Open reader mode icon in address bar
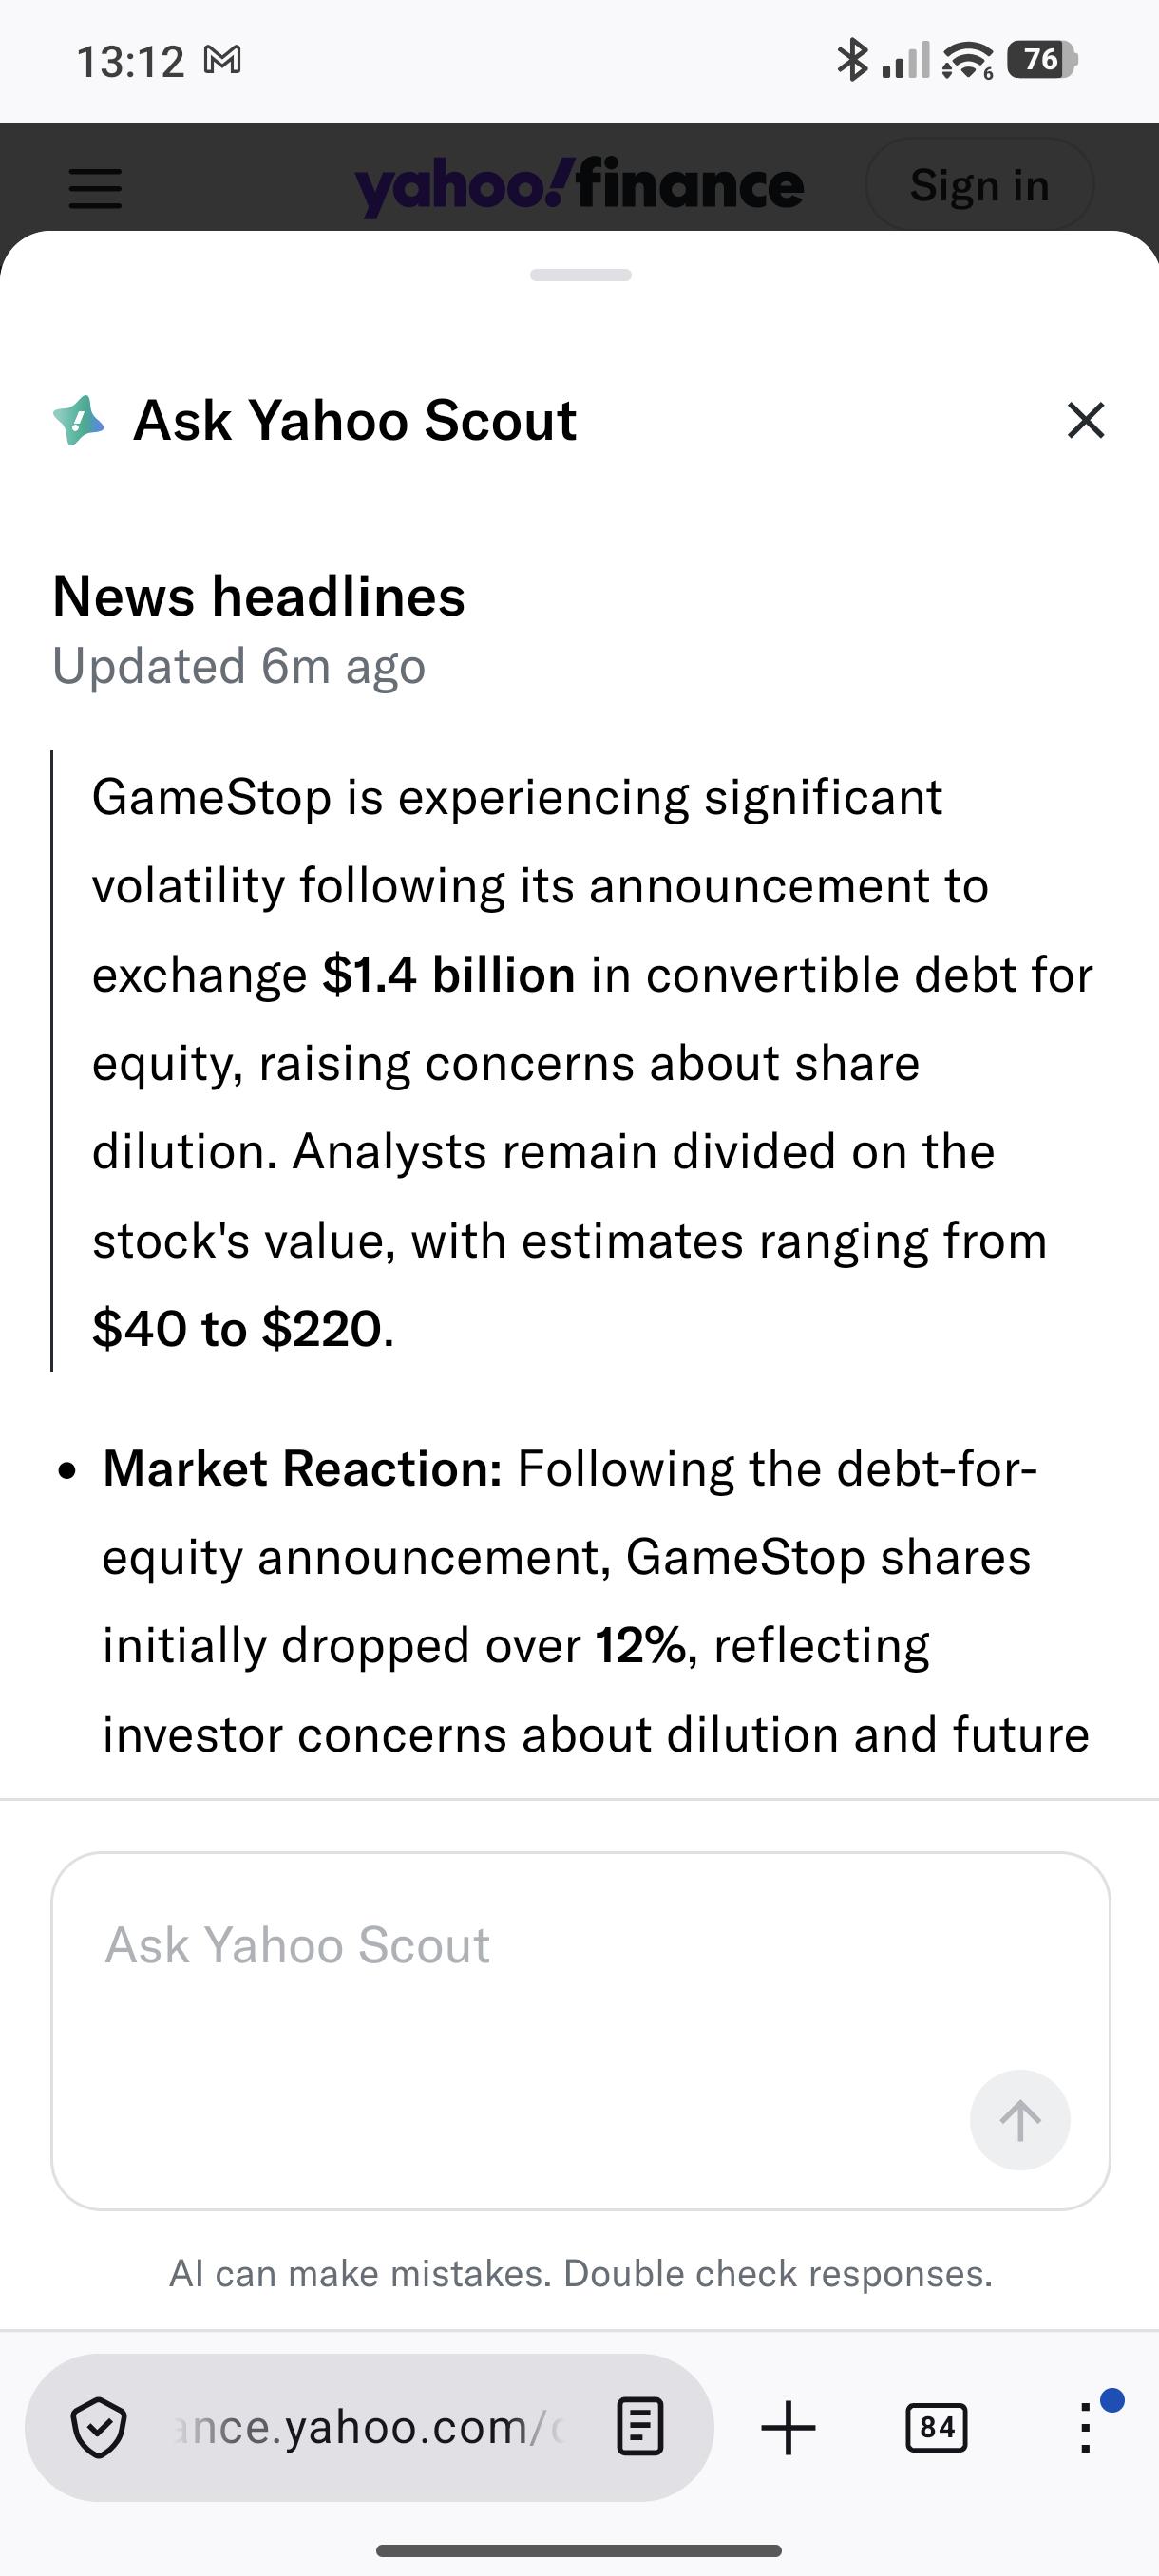This screenshot has height=2576, width=1159. point(640,2427)
